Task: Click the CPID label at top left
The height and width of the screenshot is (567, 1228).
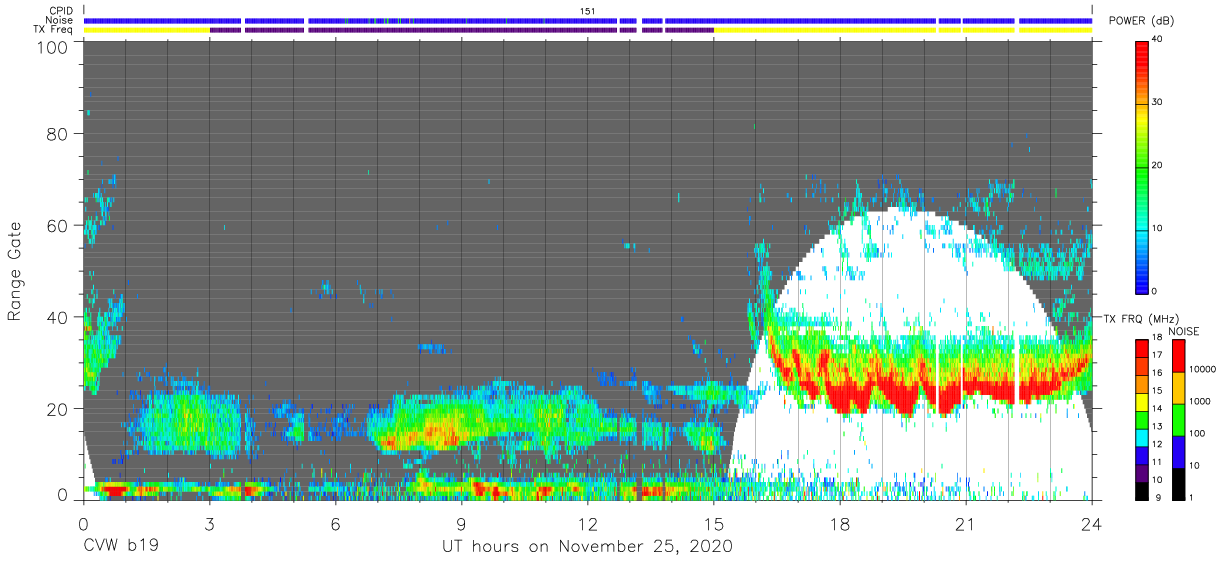Action: pyautogui.click(x=59, y=10)
